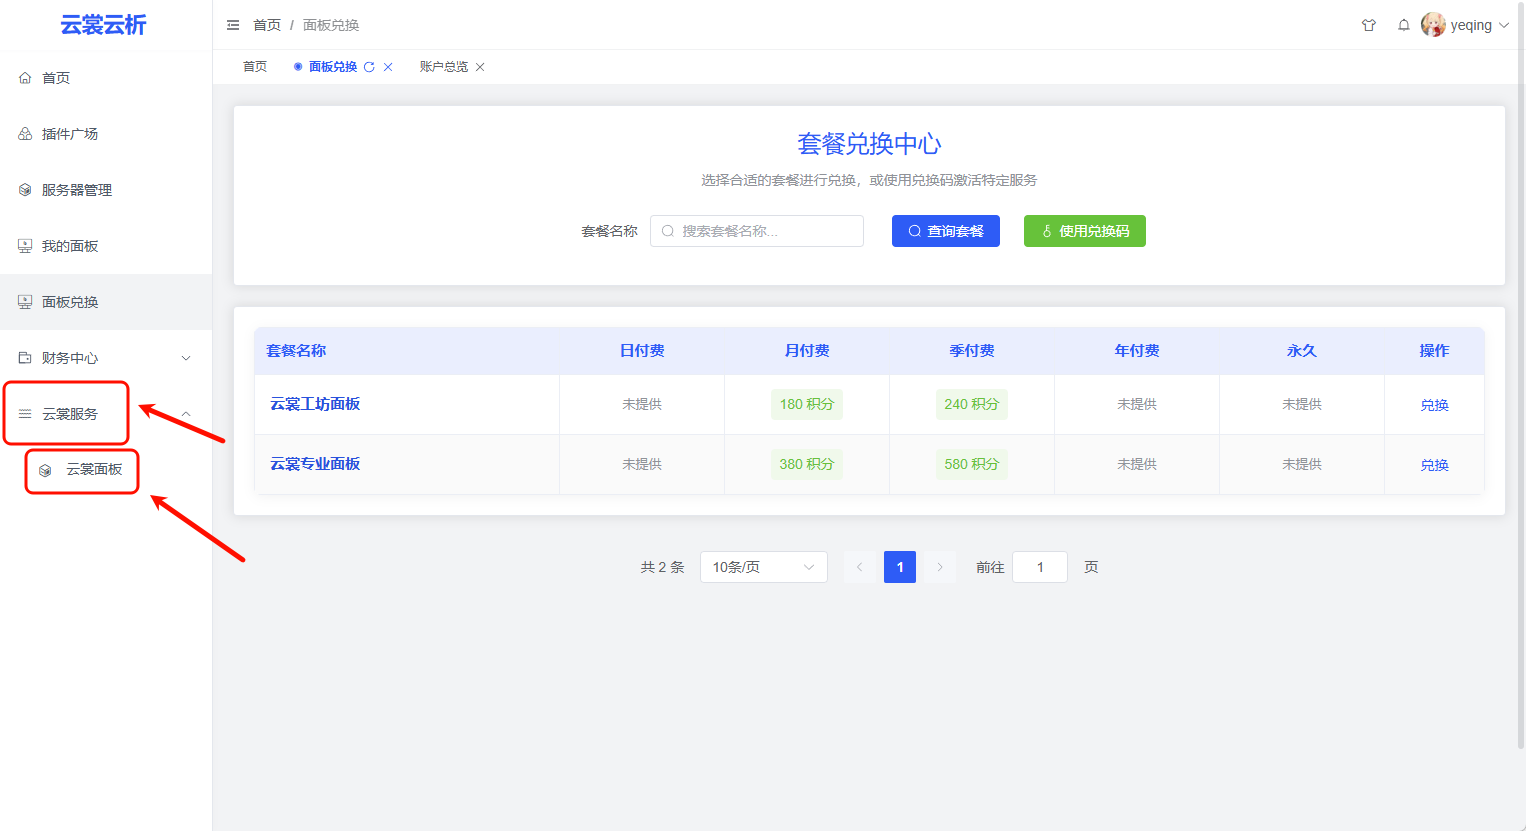Viewport: 1526px width, 831px height.
Task: Refresh the 面板兑换 tab via reload icon
Action: pos(369,67)
